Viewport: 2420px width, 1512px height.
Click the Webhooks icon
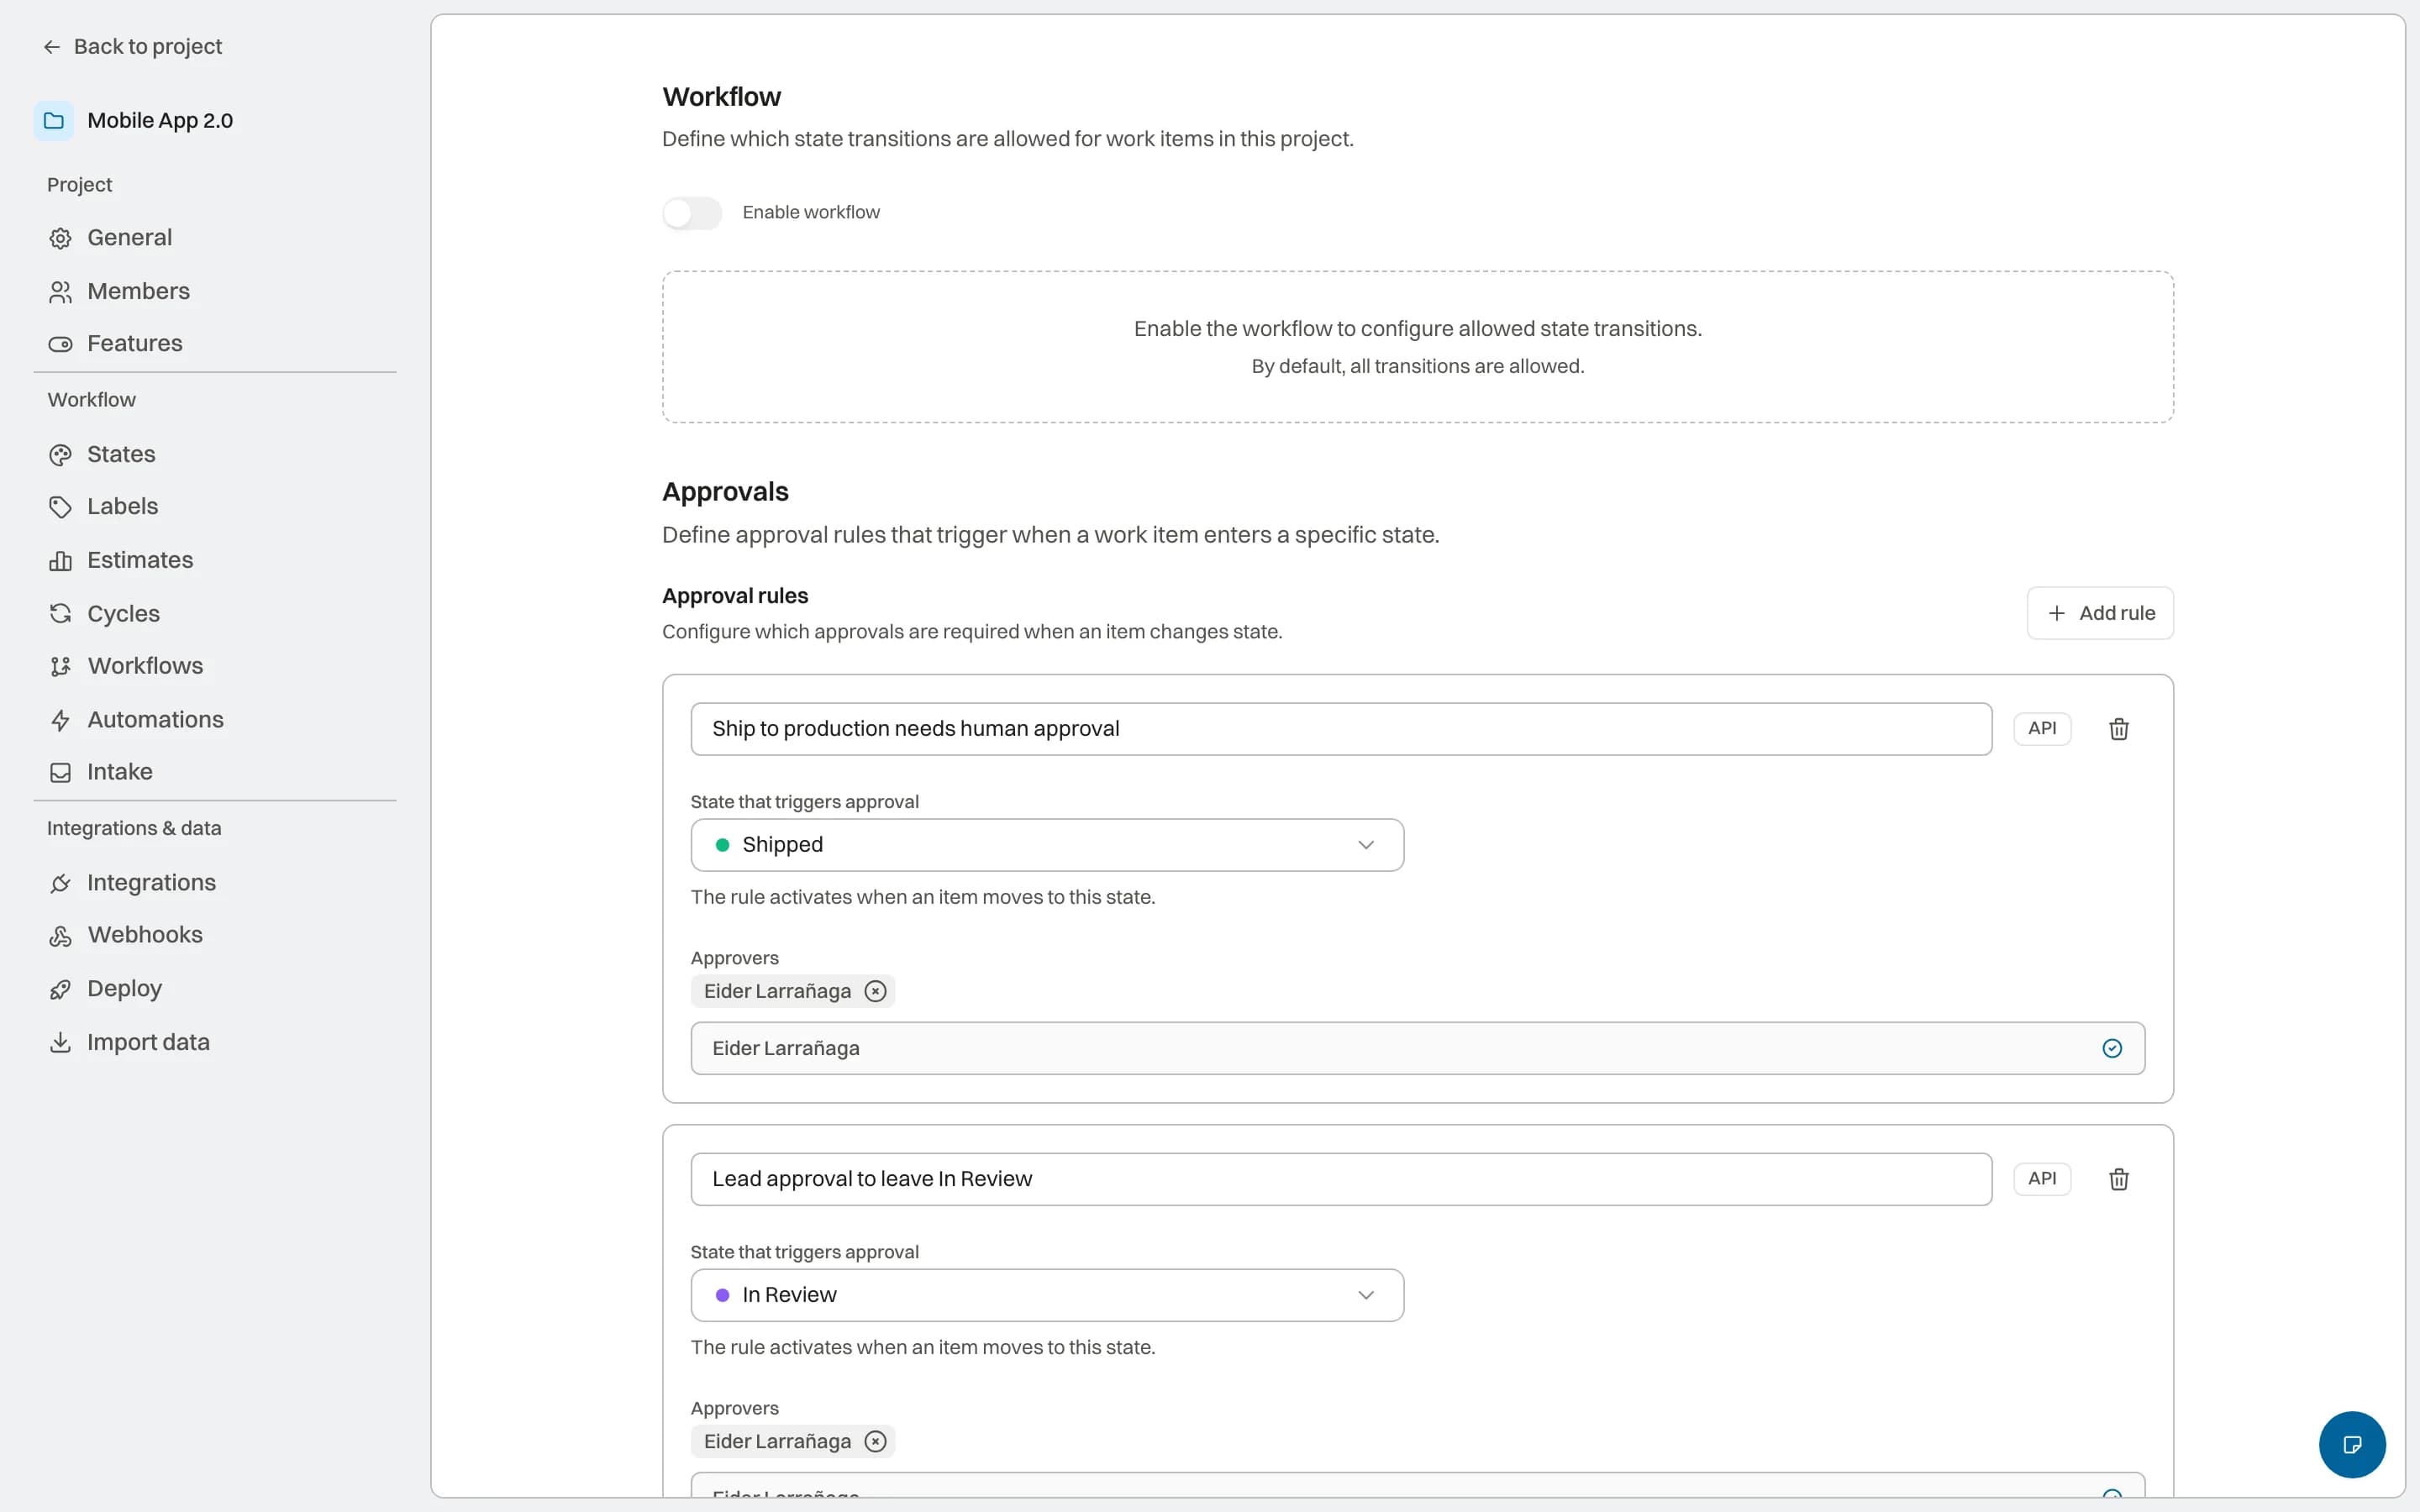[x=61, y=936]
